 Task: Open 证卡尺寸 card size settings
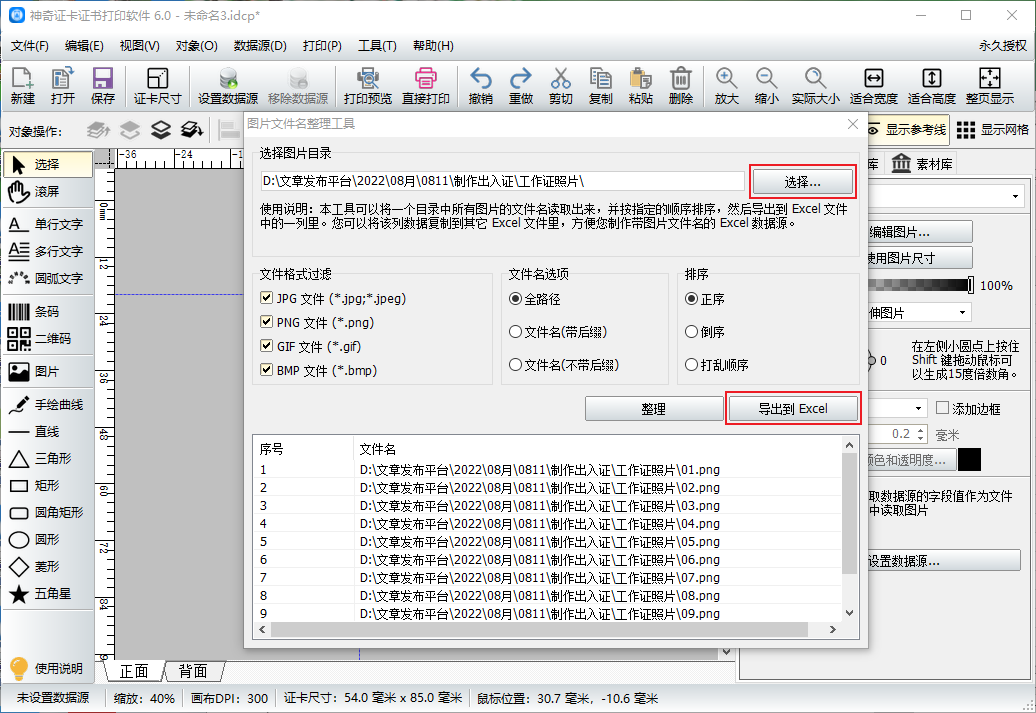[x=157, y=85]
